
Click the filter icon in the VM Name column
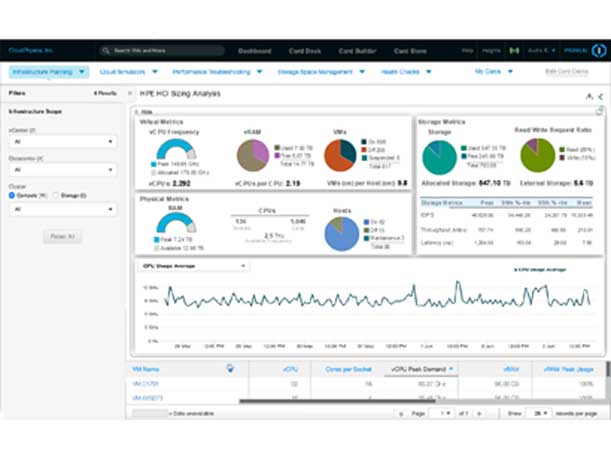click(231, 368)
